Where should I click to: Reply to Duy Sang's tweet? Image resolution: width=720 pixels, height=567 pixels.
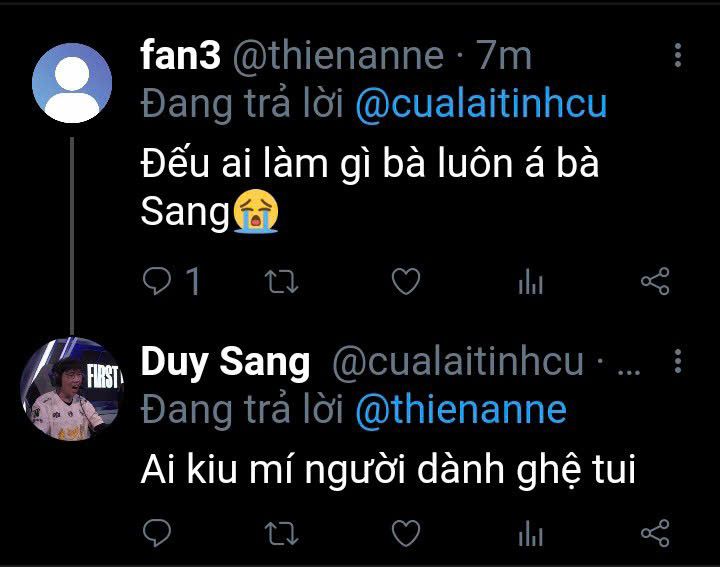click(157, 533)
